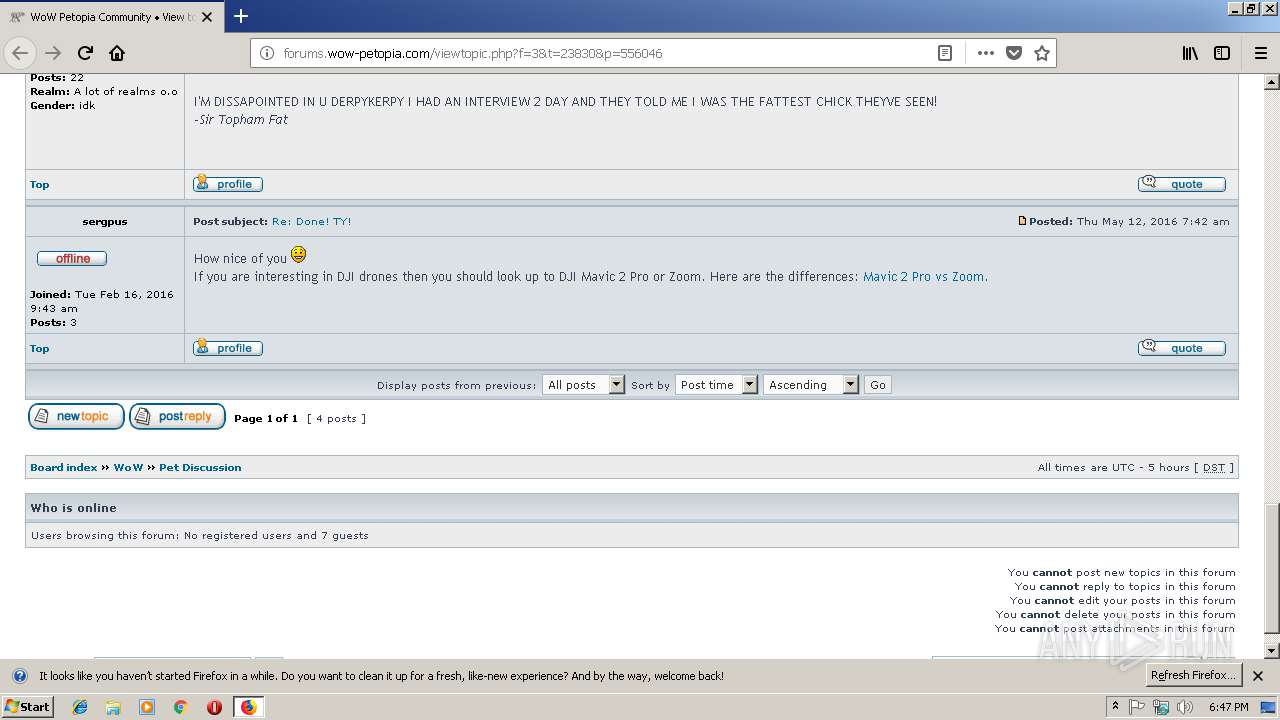
Task: Open Windows Explorer from the taskbar
Action: (x=113, y=707)
